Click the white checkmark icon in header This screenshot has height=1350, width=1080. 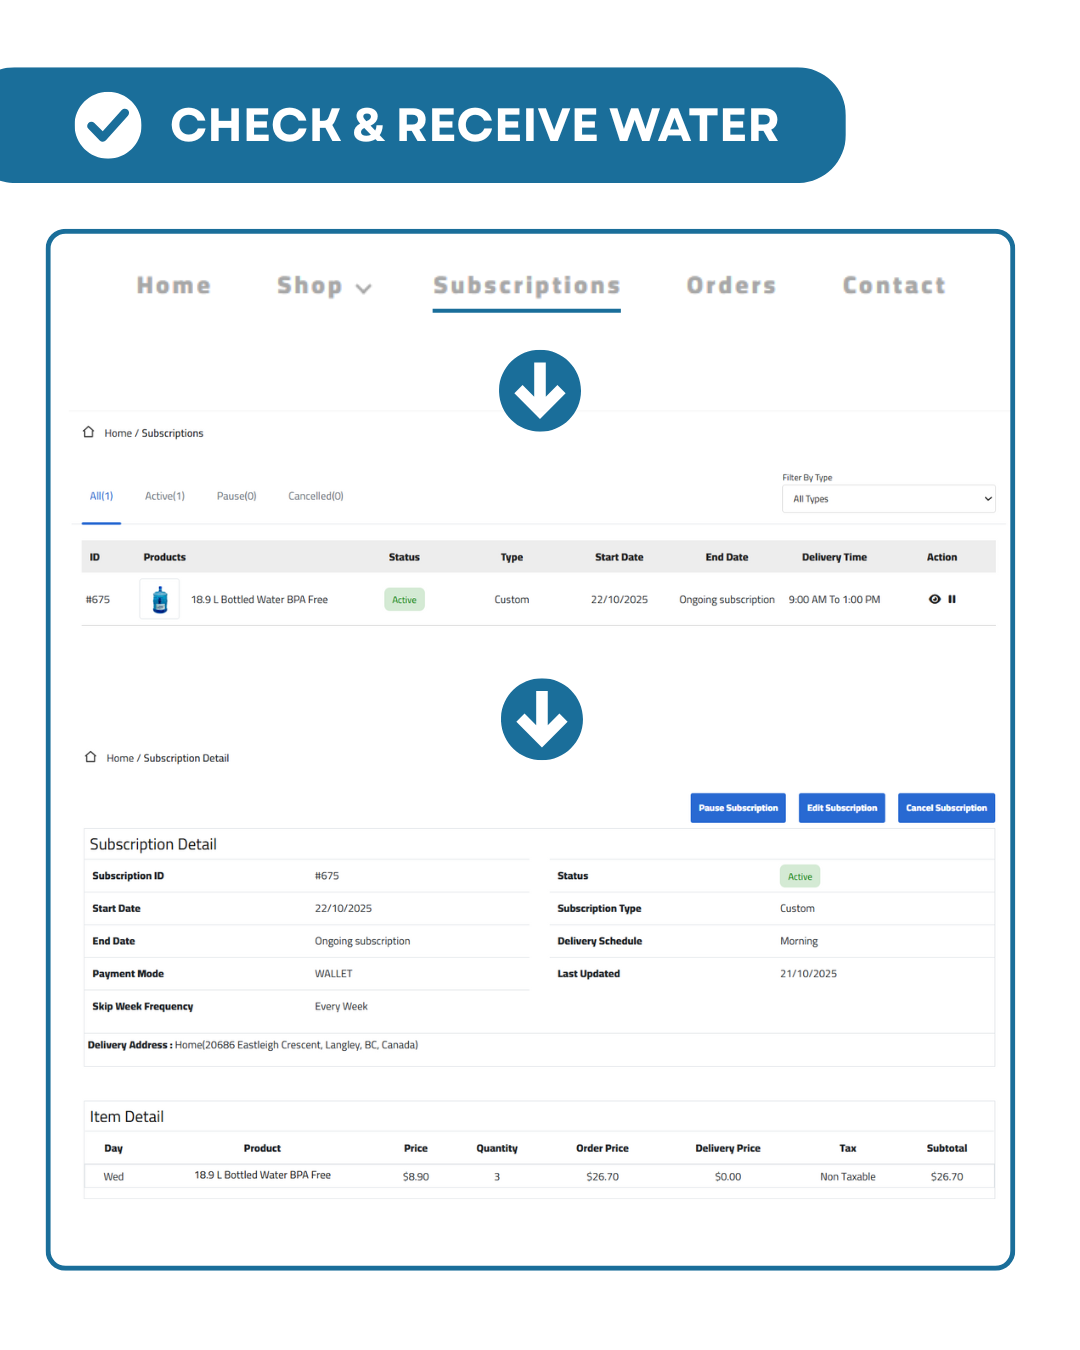pyautogui.click(x=108, y=125)
